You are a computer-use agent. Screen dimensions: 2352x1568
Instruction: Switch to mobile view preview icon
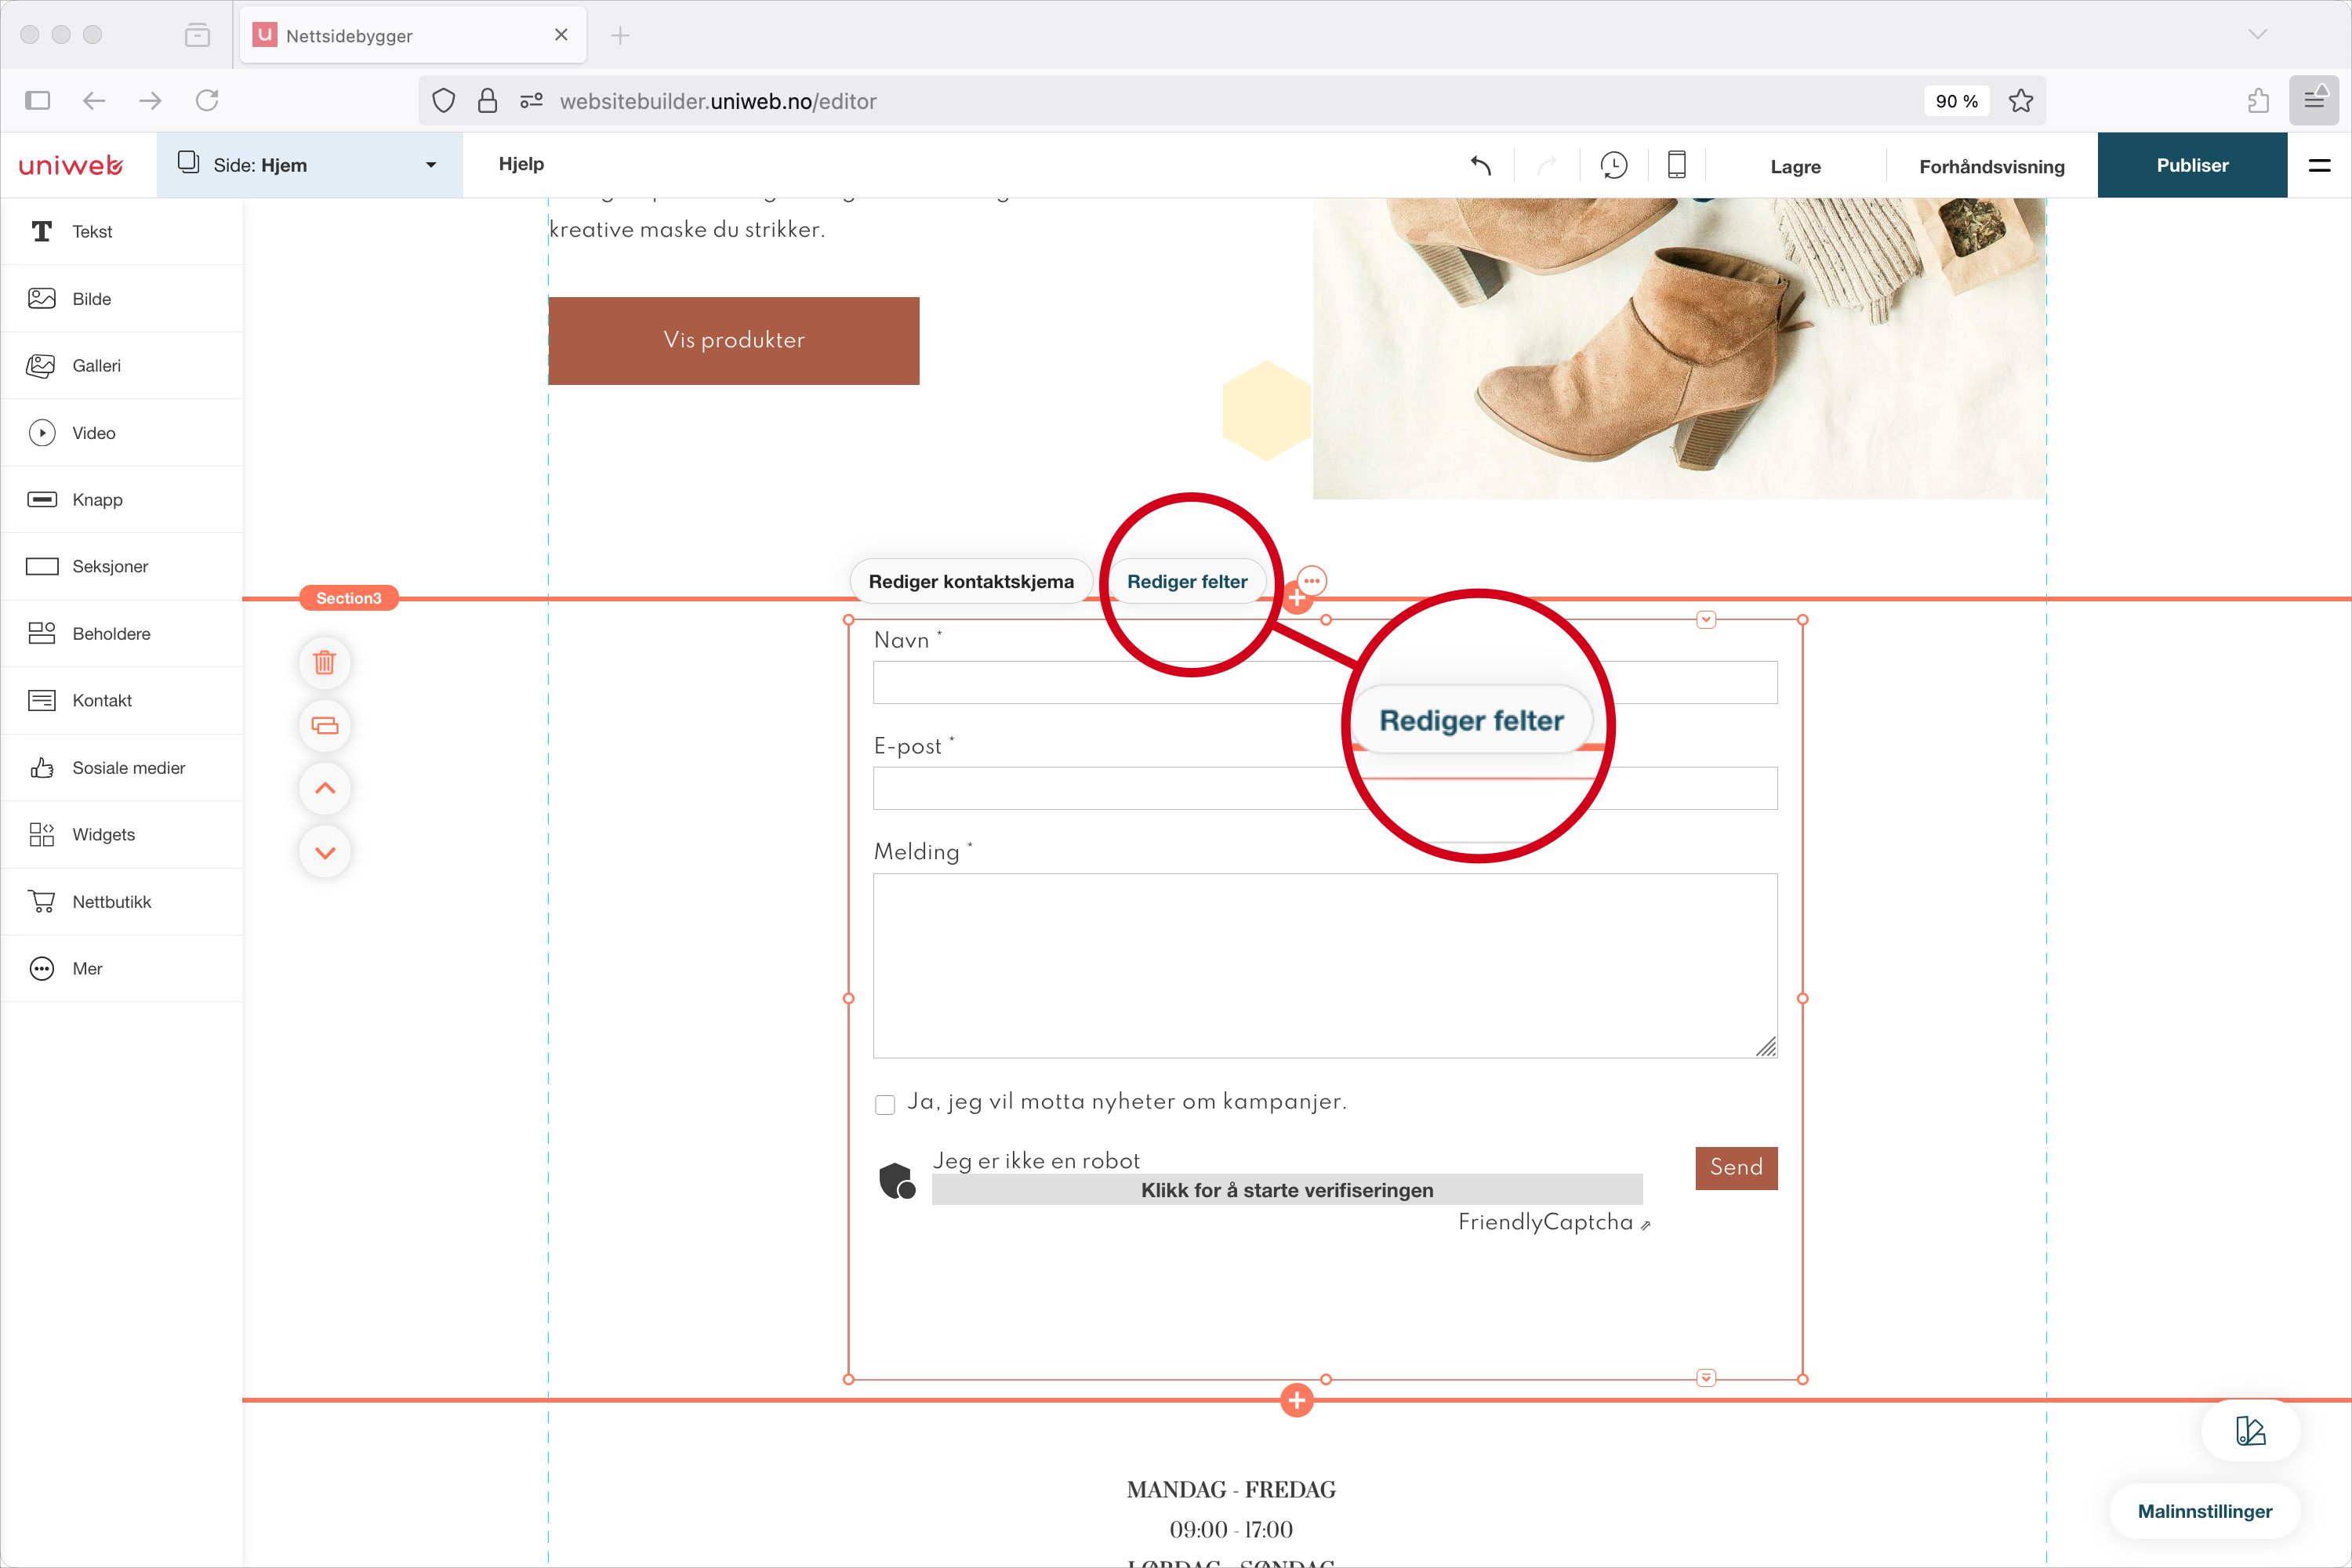[1677, 165]
